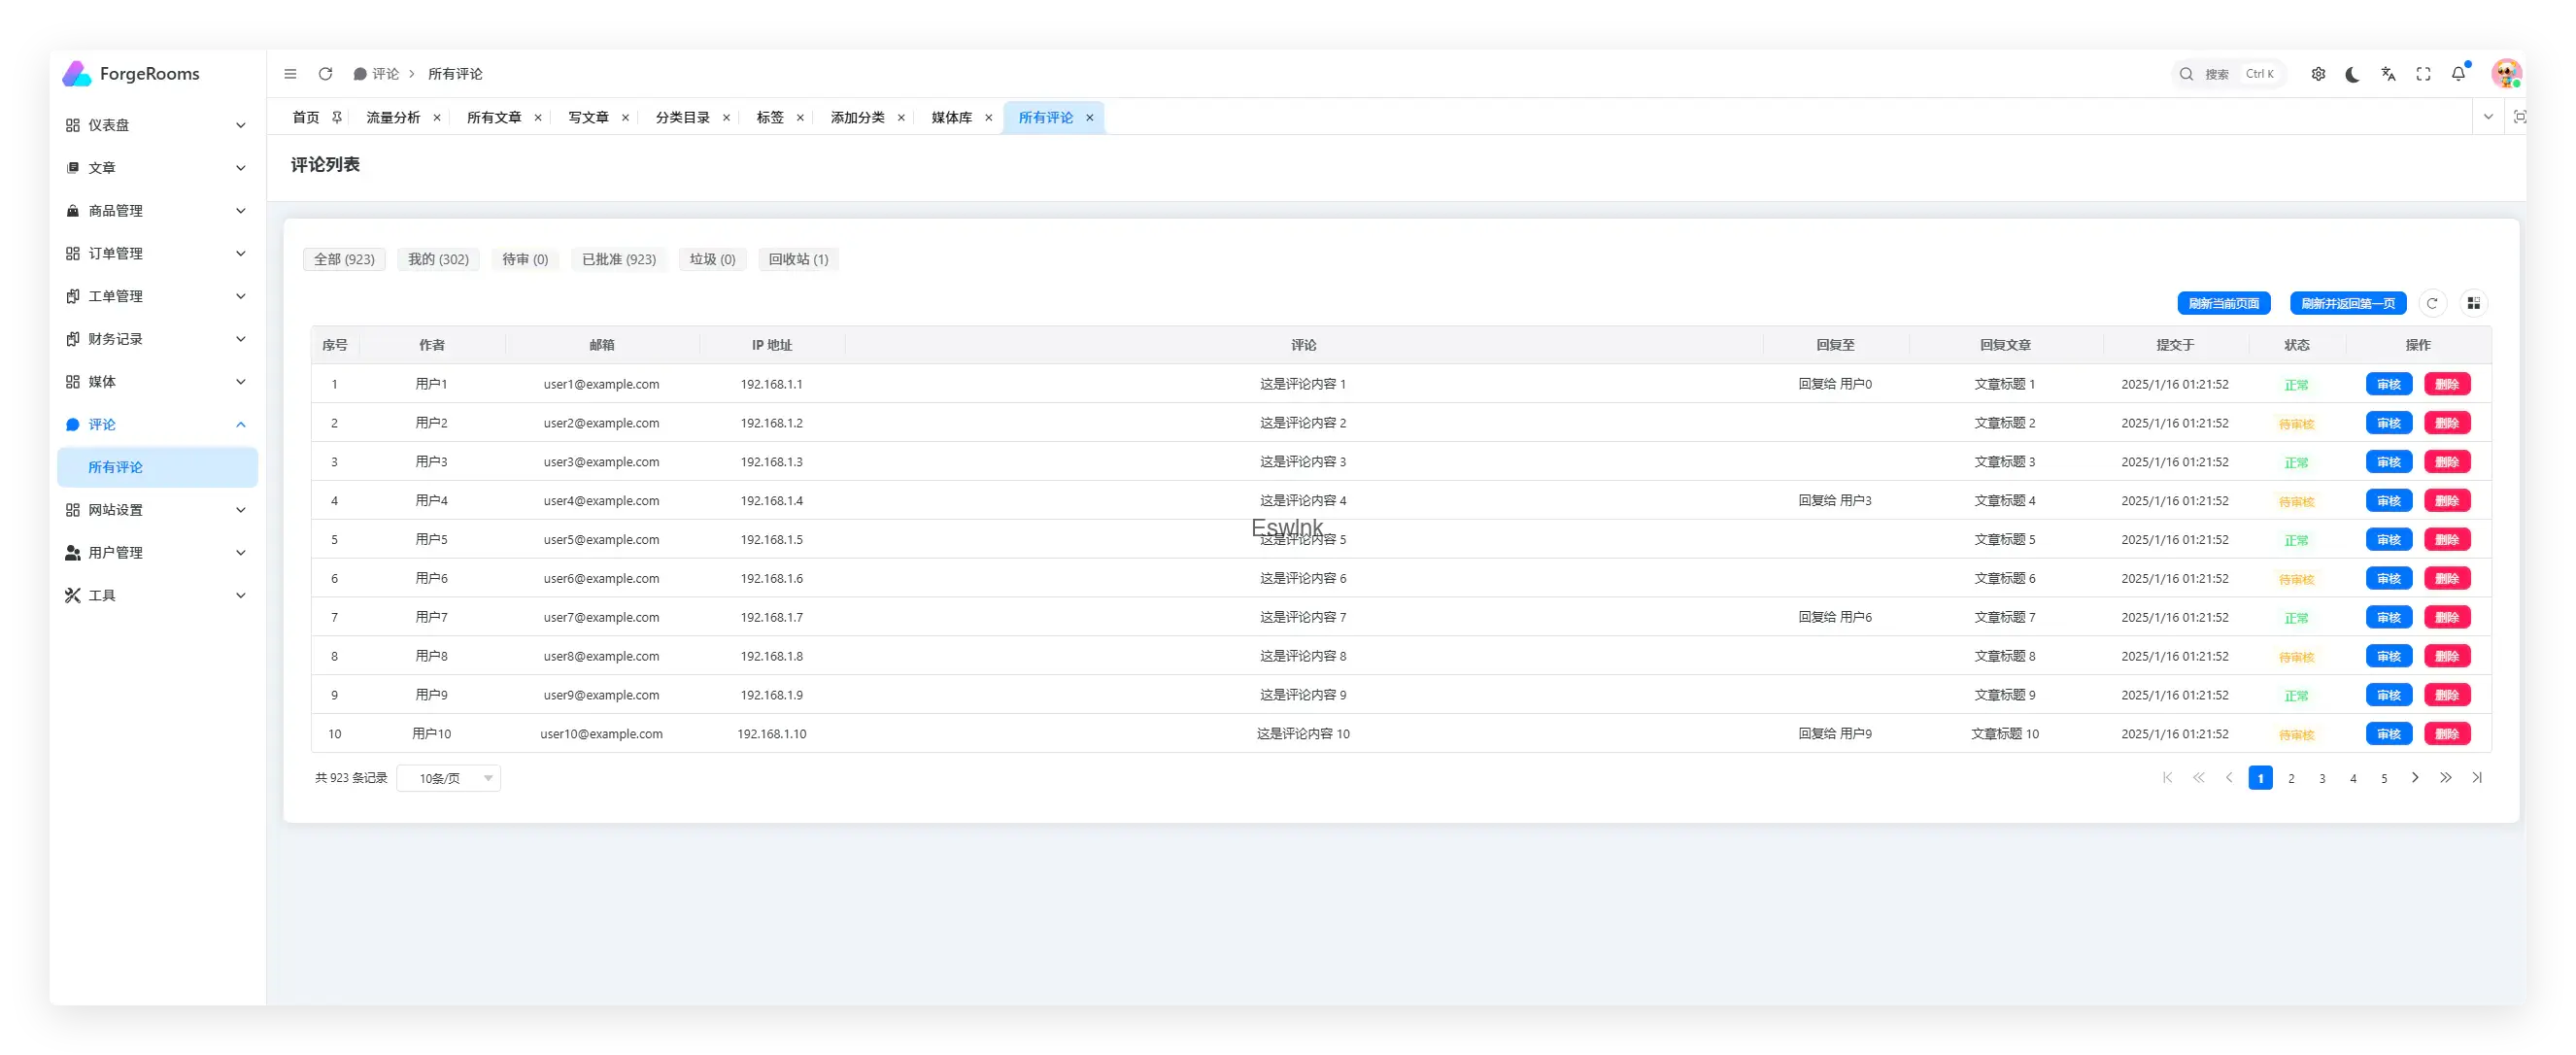Switch to the 媒体库 tab
This screenshot has height=1055, width=2576.
(x=951, y=117)
